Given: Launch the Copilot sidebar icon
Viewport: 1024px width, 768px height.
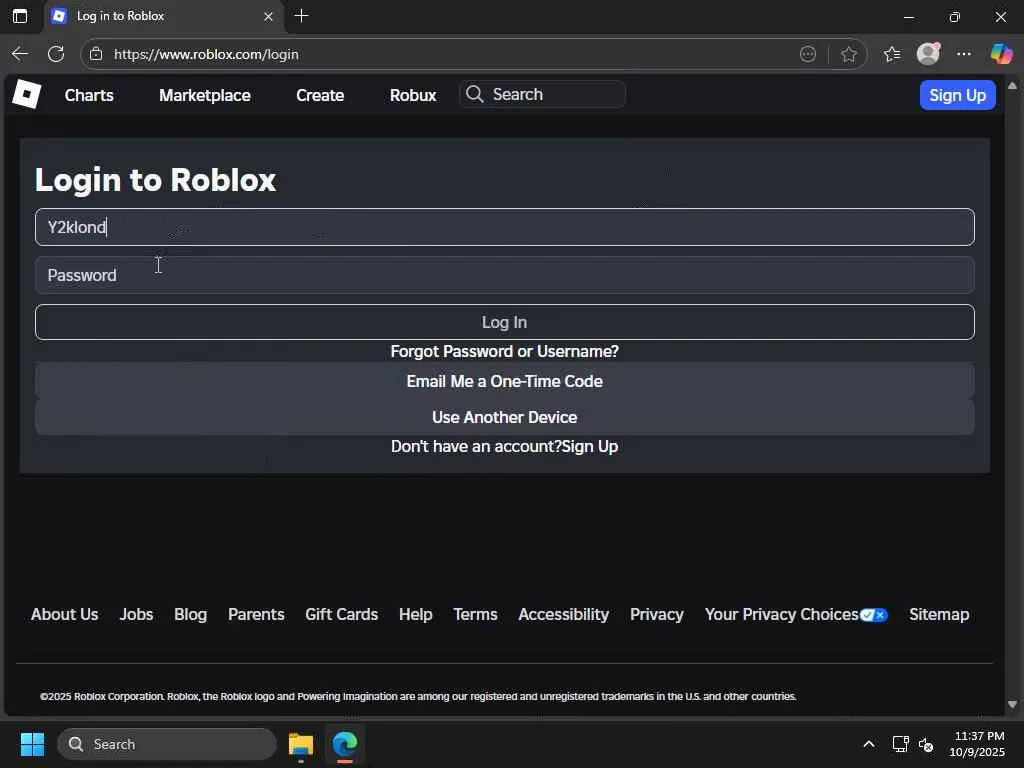Looking at the screenshot, I should 1000,54.
